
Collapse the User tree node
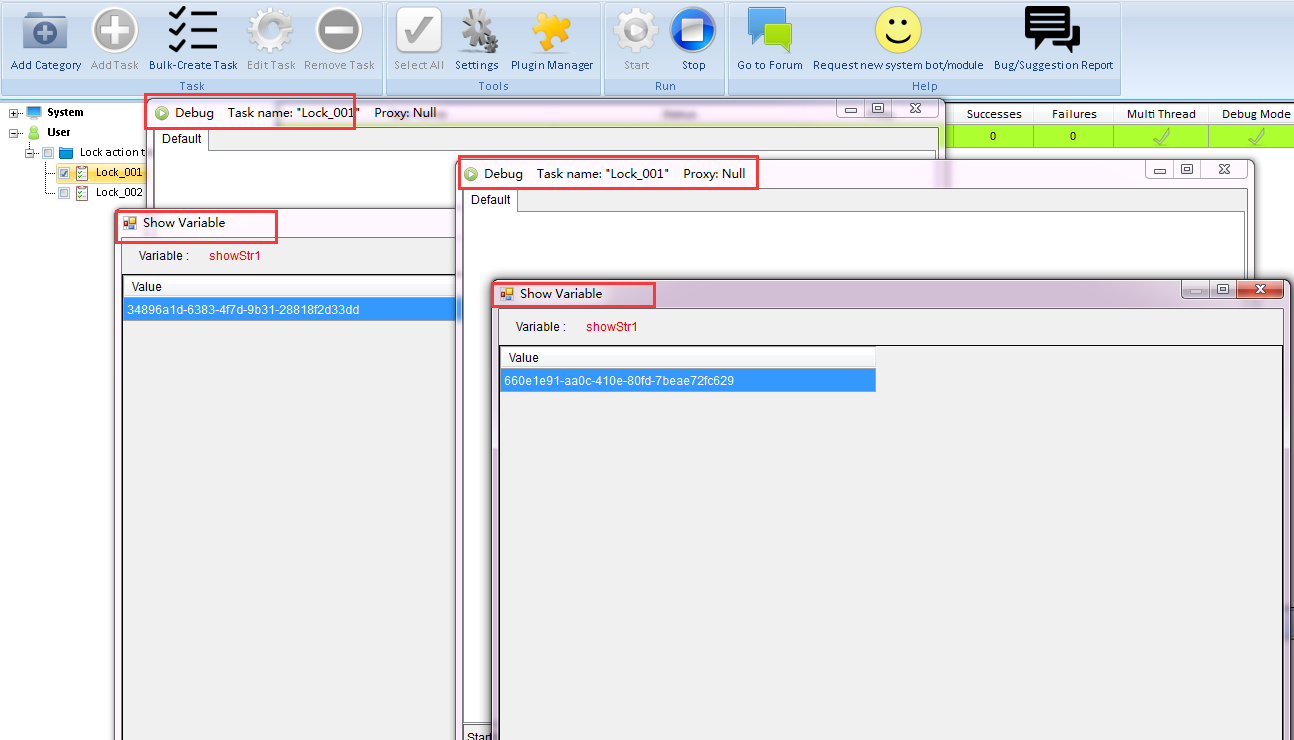pyautogui.click(x=14, y=133)
